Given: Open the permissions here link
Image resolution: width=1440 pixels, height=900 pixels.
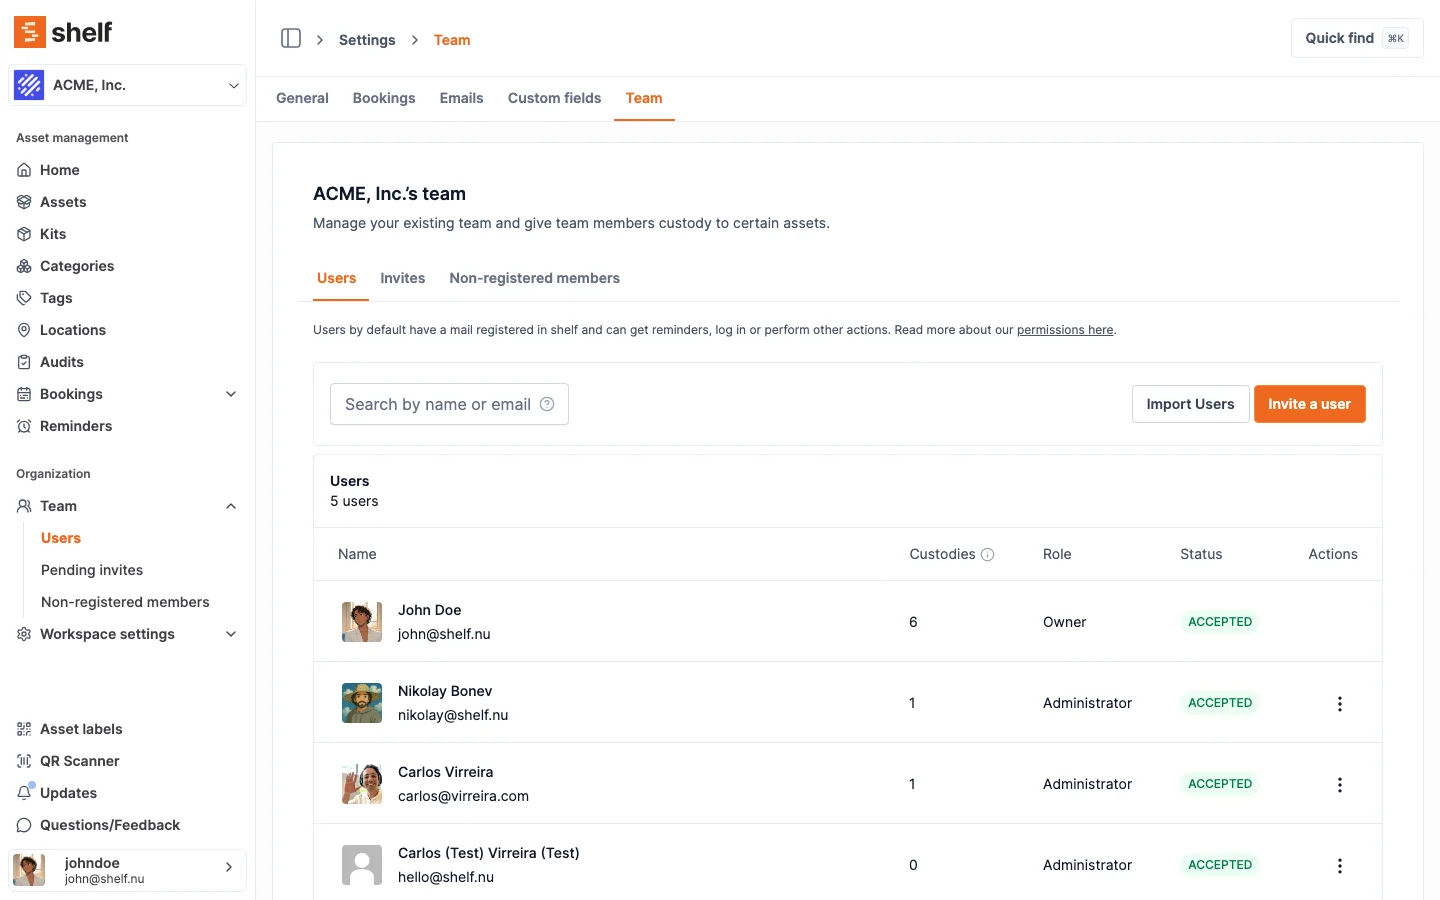Looking at the screenshot, I should pos(1065,330).
